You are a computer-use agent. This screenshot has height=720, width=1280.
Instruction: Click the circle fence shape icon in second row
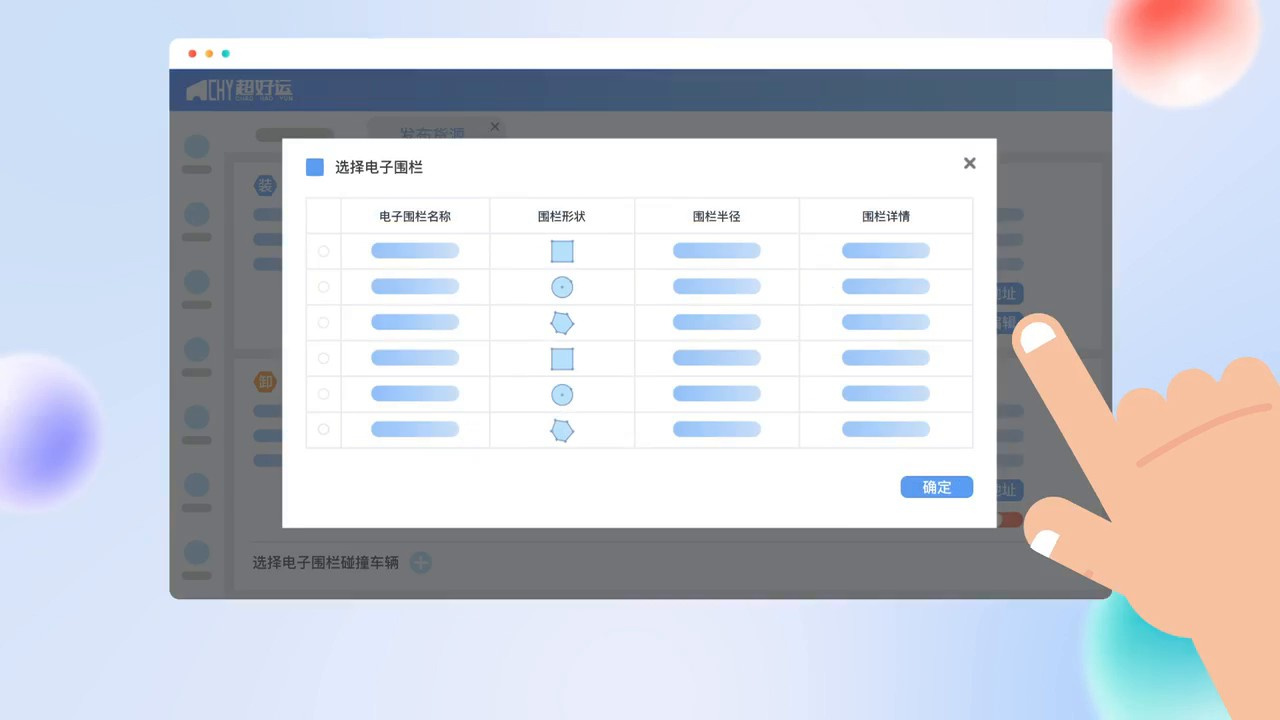[x=562, y=287]
